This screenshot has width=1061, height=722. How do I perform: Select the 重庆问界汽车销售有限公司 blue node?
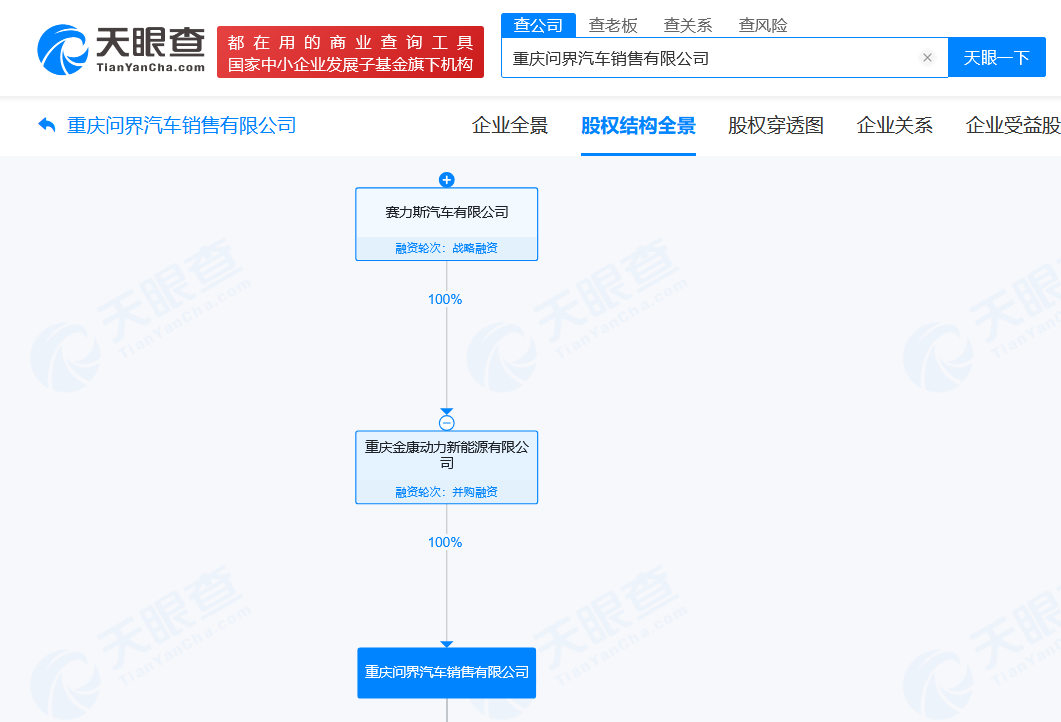click(x=446, y=673)
